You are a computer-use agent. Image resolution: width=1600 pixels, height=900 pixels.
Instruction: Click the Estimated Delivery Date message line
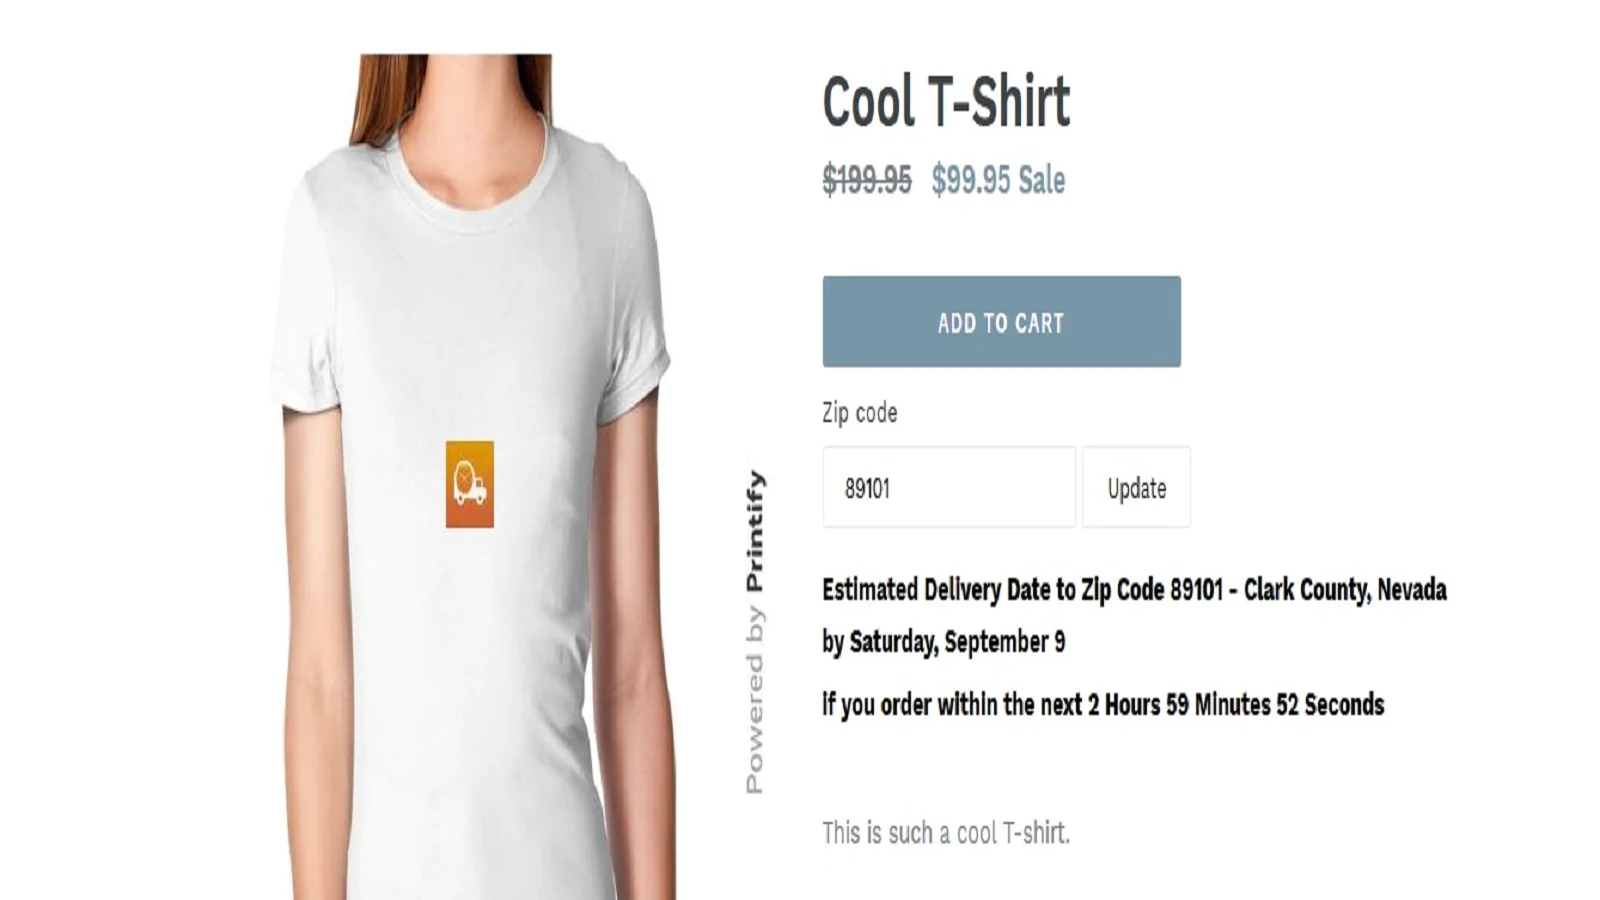click(x=1134, y=590)
